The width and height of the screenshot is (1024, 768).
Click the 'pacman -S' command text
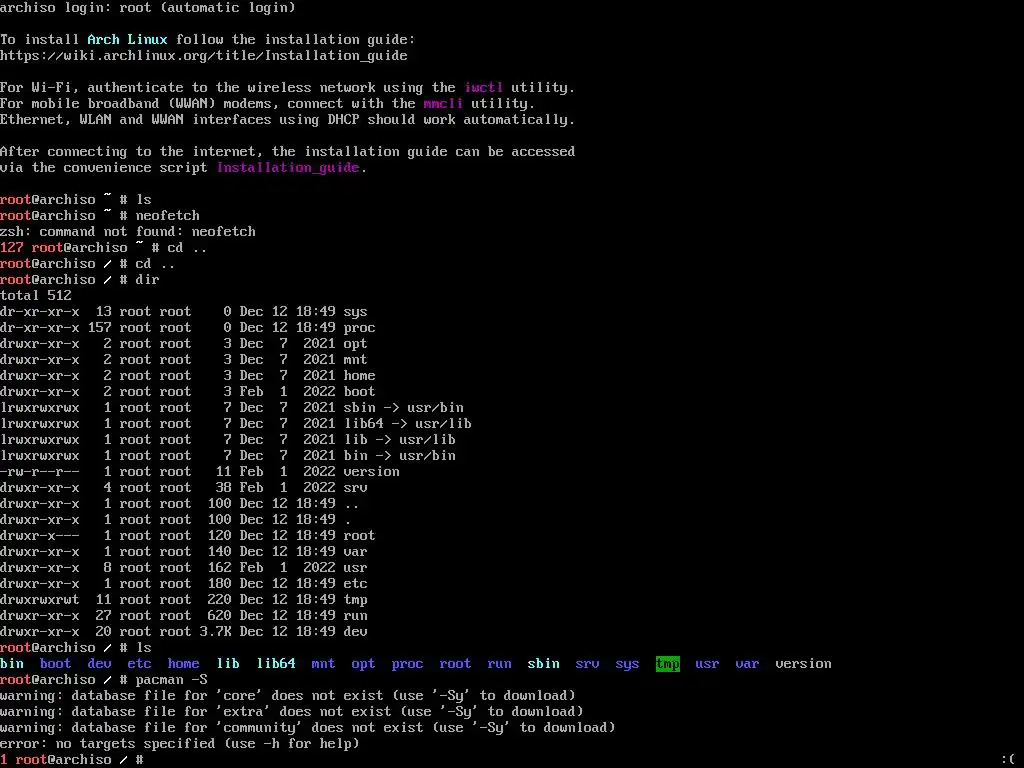tap(172, 679)
